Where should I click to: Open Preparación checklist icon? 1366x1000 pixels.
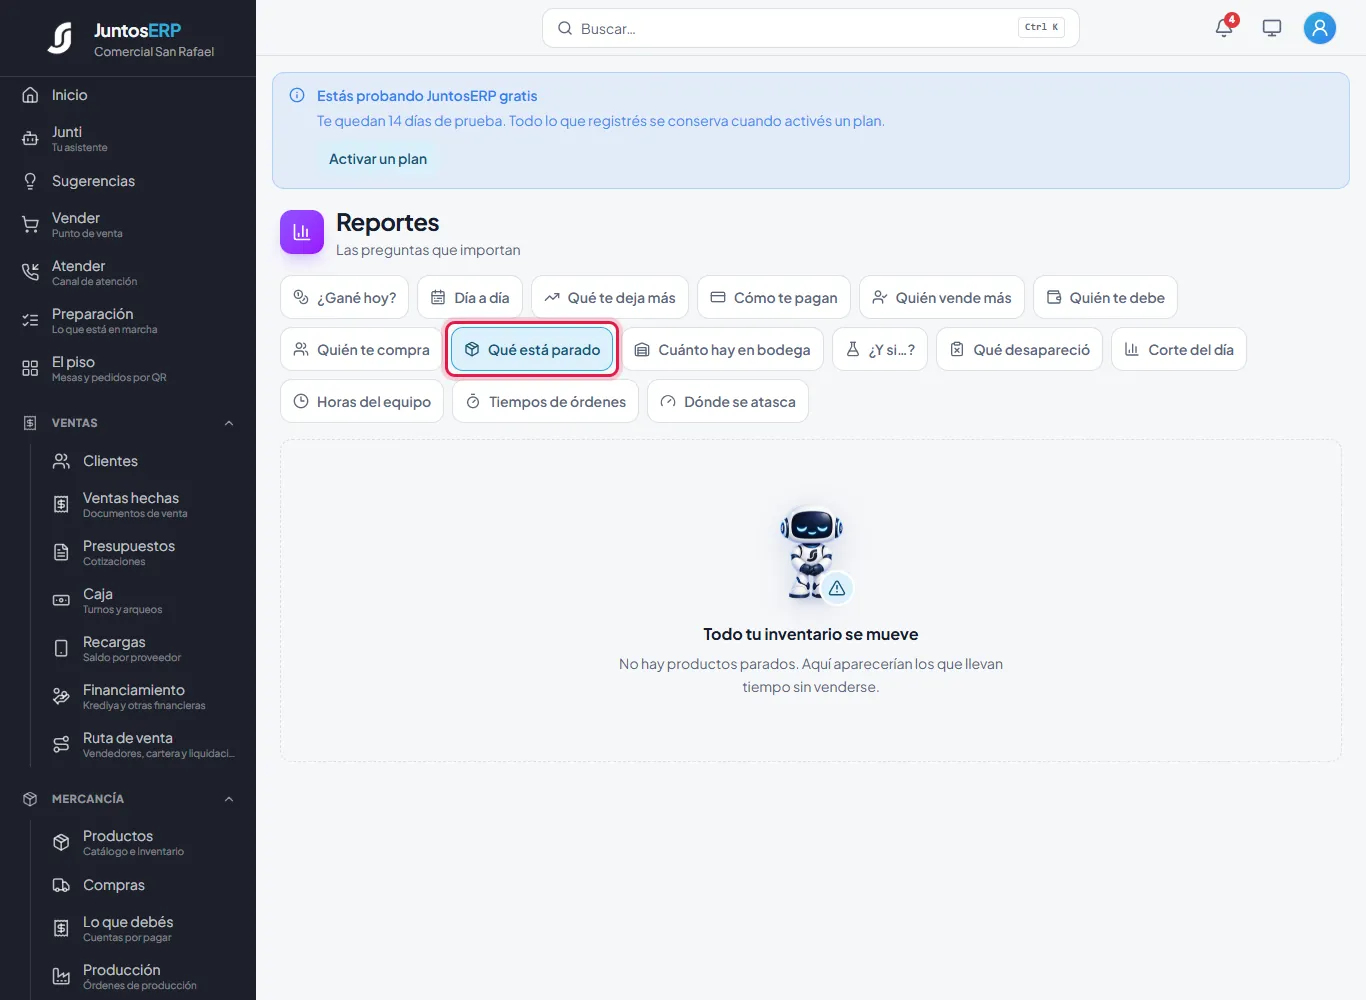30,321
